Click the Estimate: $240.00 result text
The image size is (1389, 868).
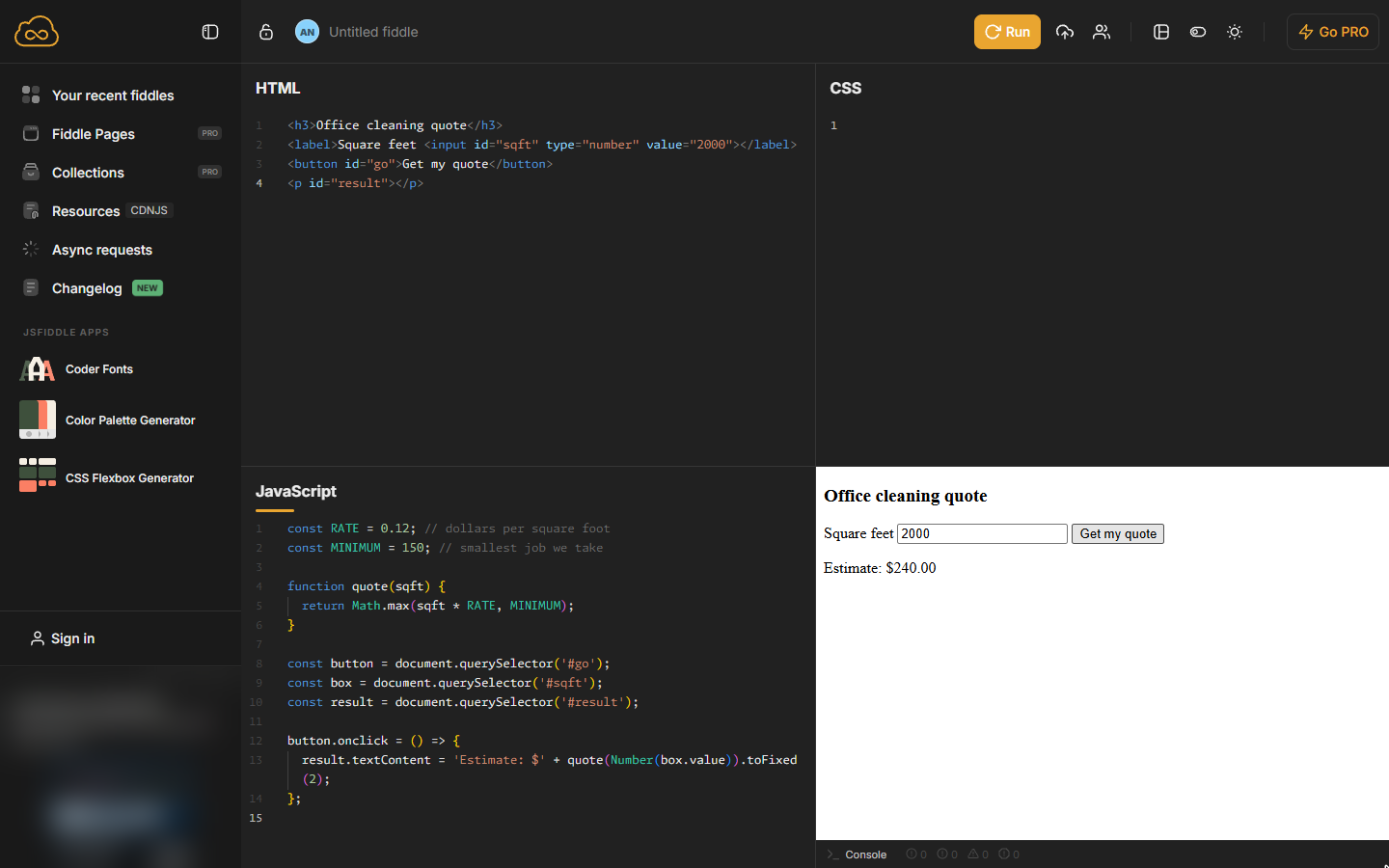880,568
